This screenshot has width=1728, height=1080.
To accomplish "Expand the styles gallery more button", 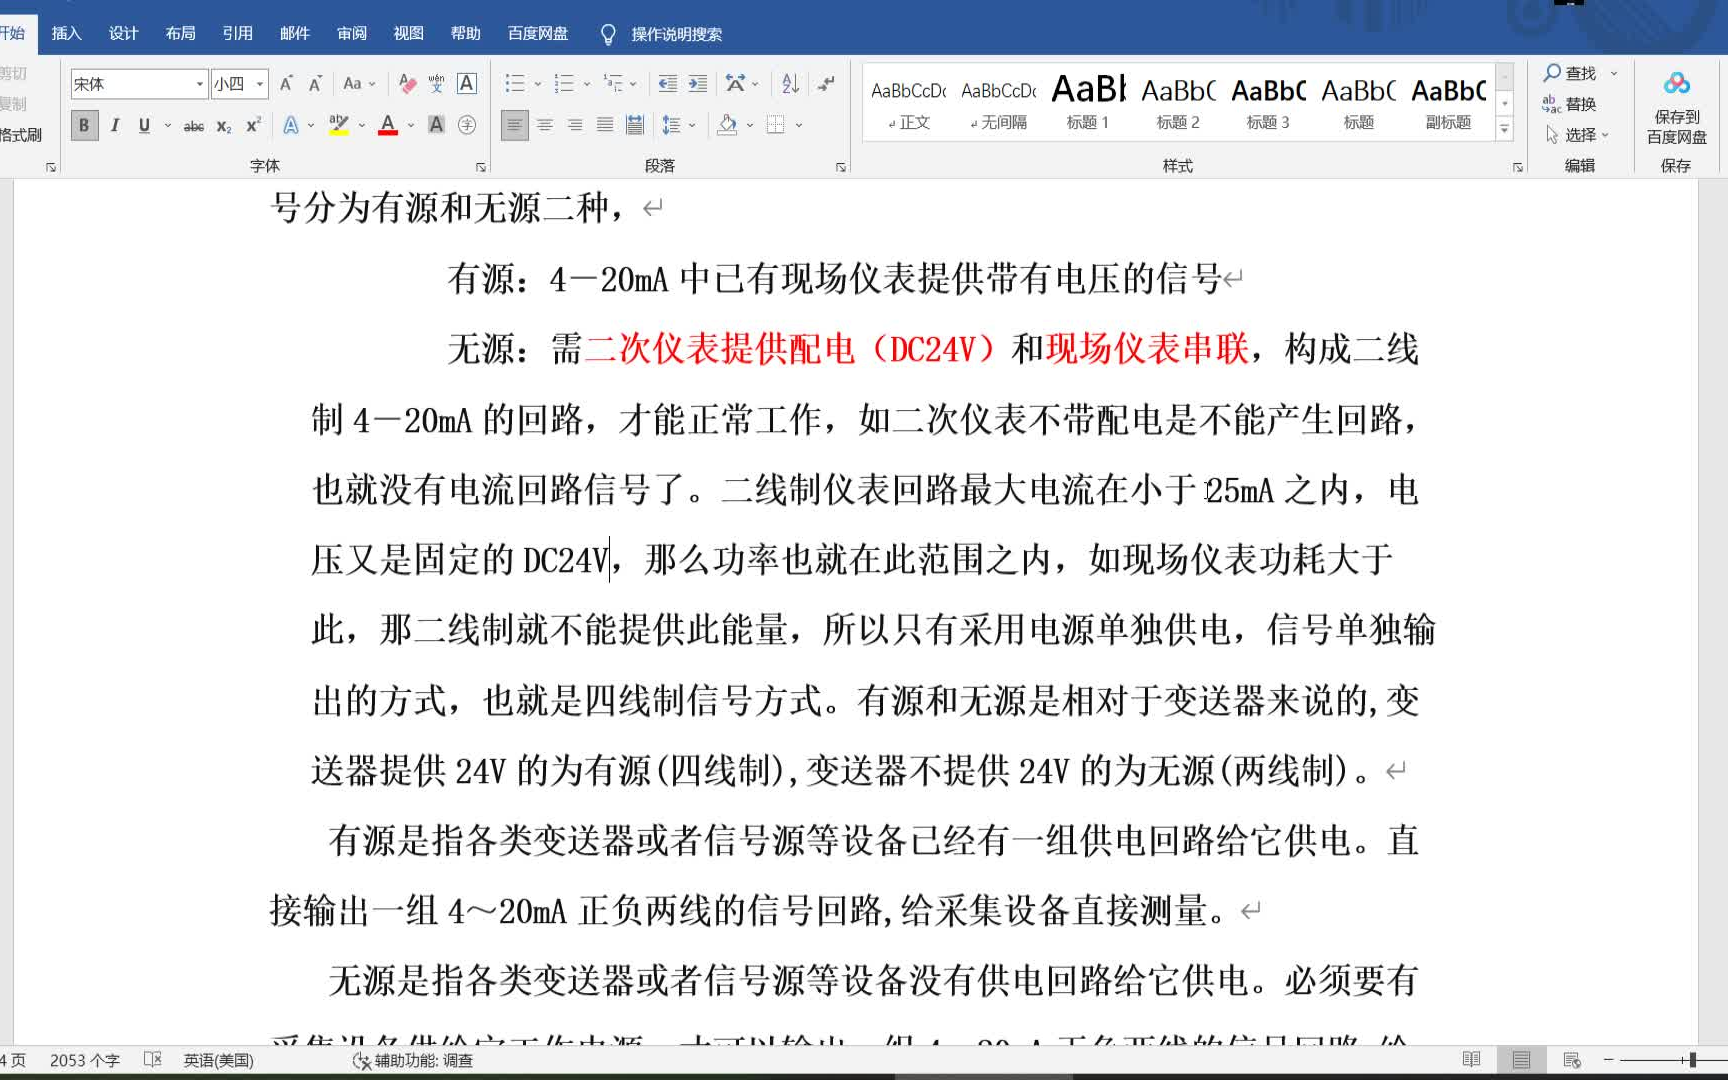I will [1504, 129].
